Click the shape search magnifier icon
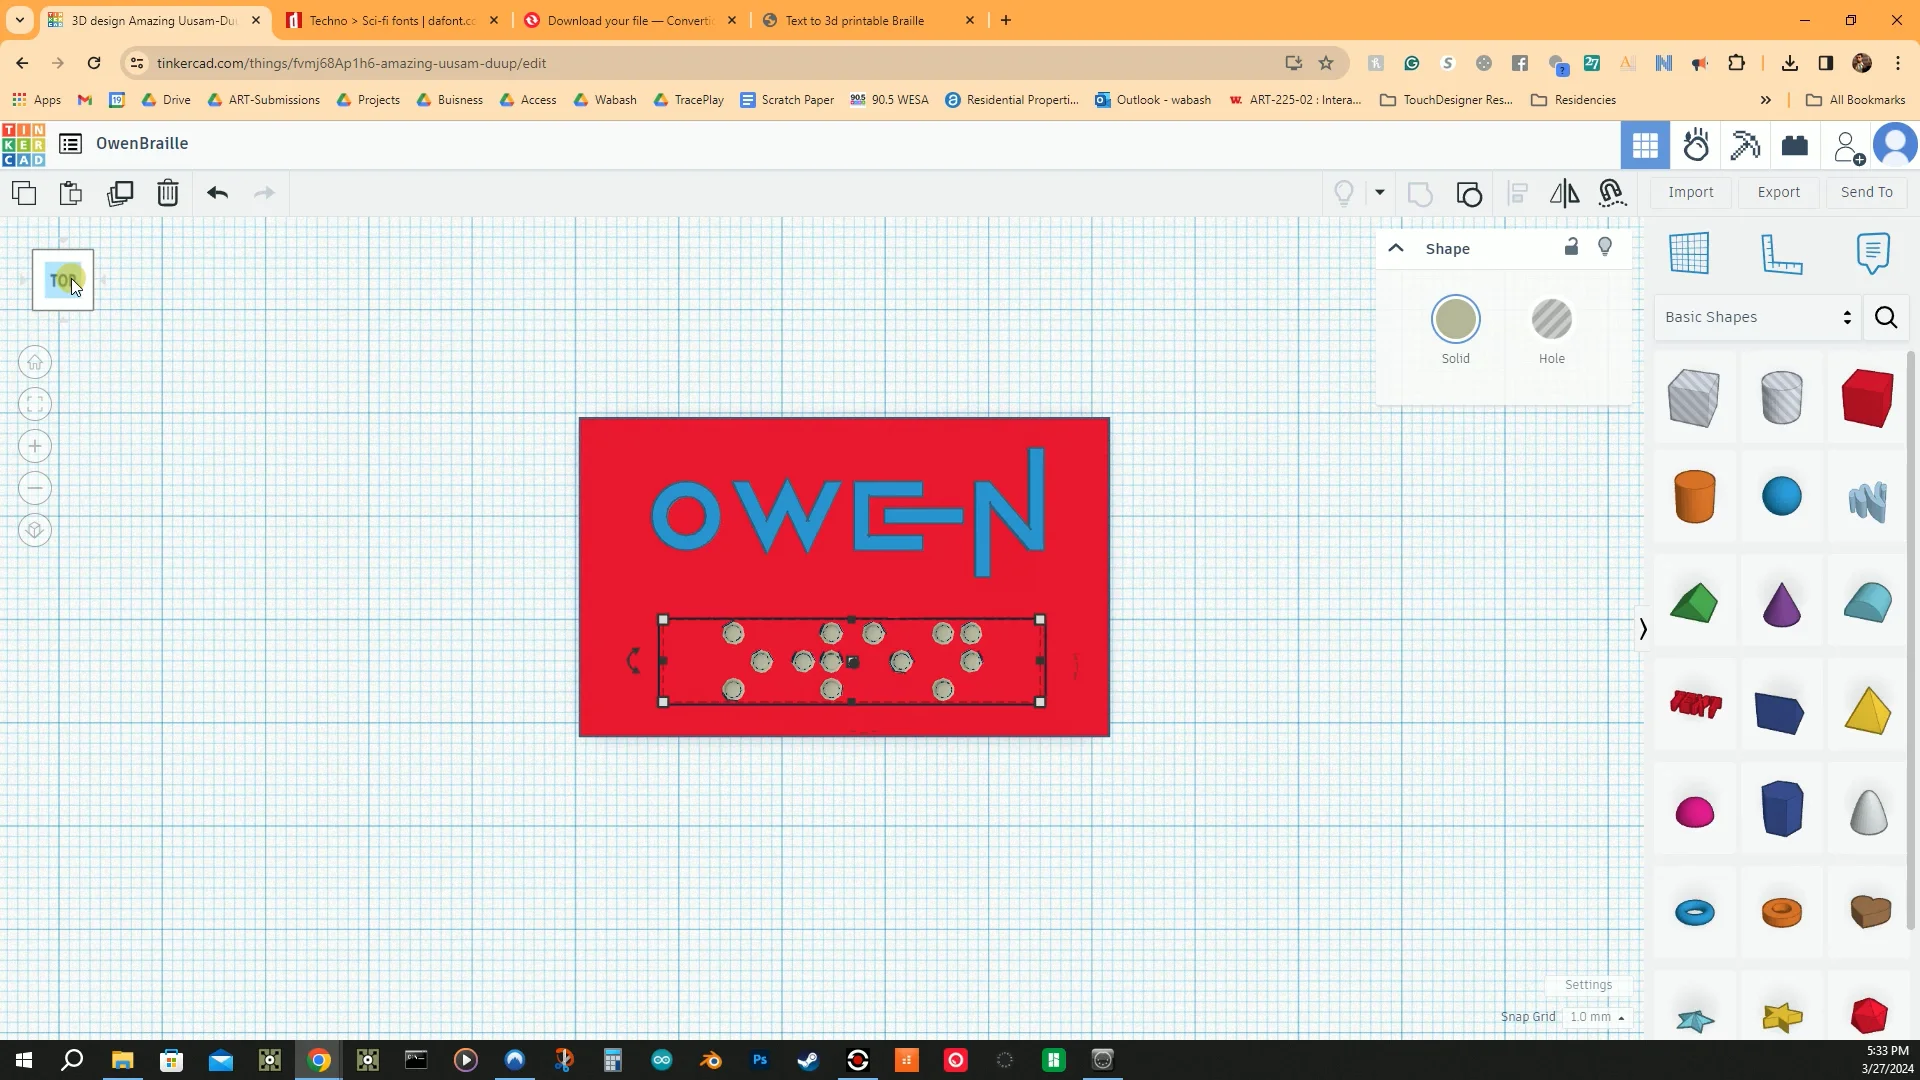Screen dimensions: 1920x1080 coord(1887,317)
